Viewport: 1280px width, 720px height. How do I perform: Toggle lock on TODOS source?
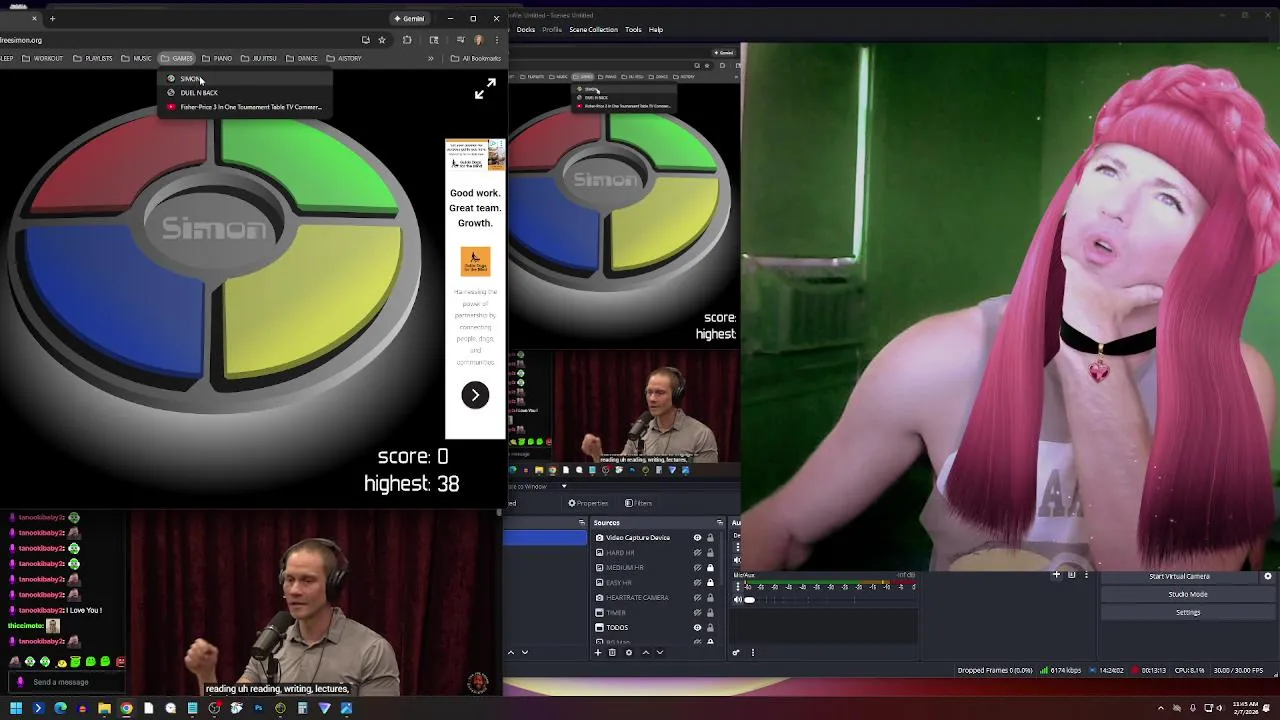point(710,628)
